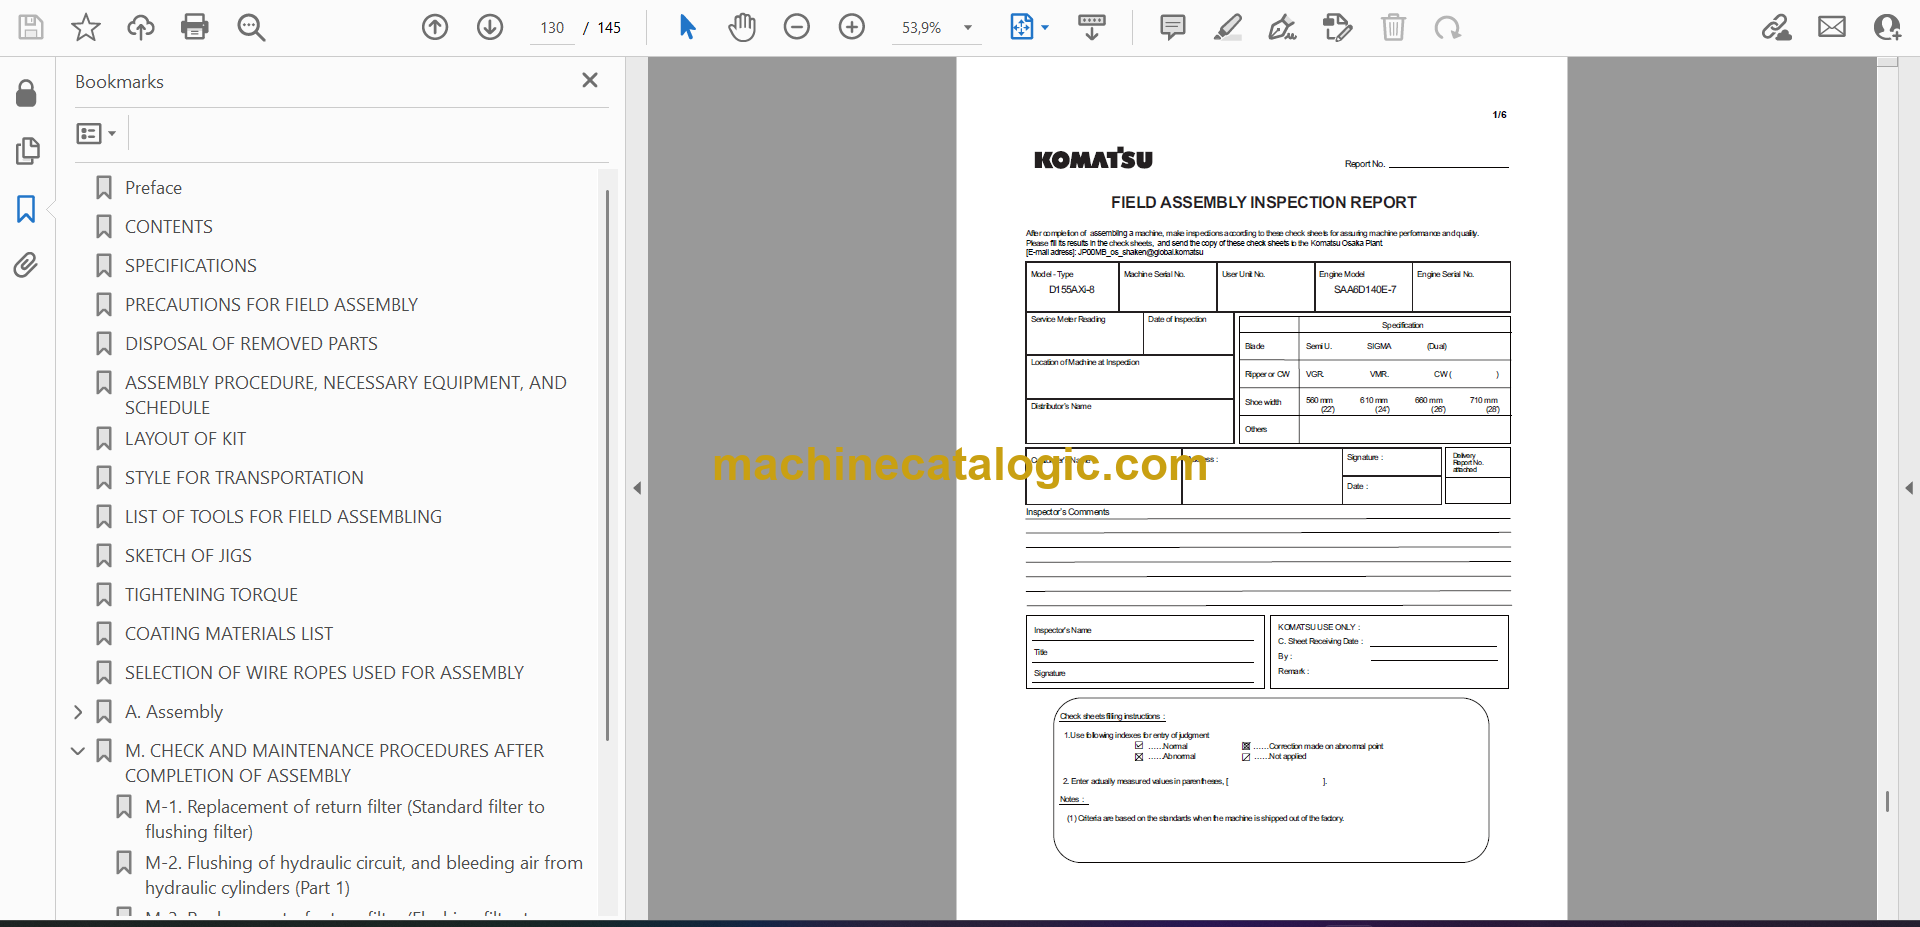Expand the A. Assembly bookmark
Viewport: 1920px width, 927px height.
click(x=78, y=712)
